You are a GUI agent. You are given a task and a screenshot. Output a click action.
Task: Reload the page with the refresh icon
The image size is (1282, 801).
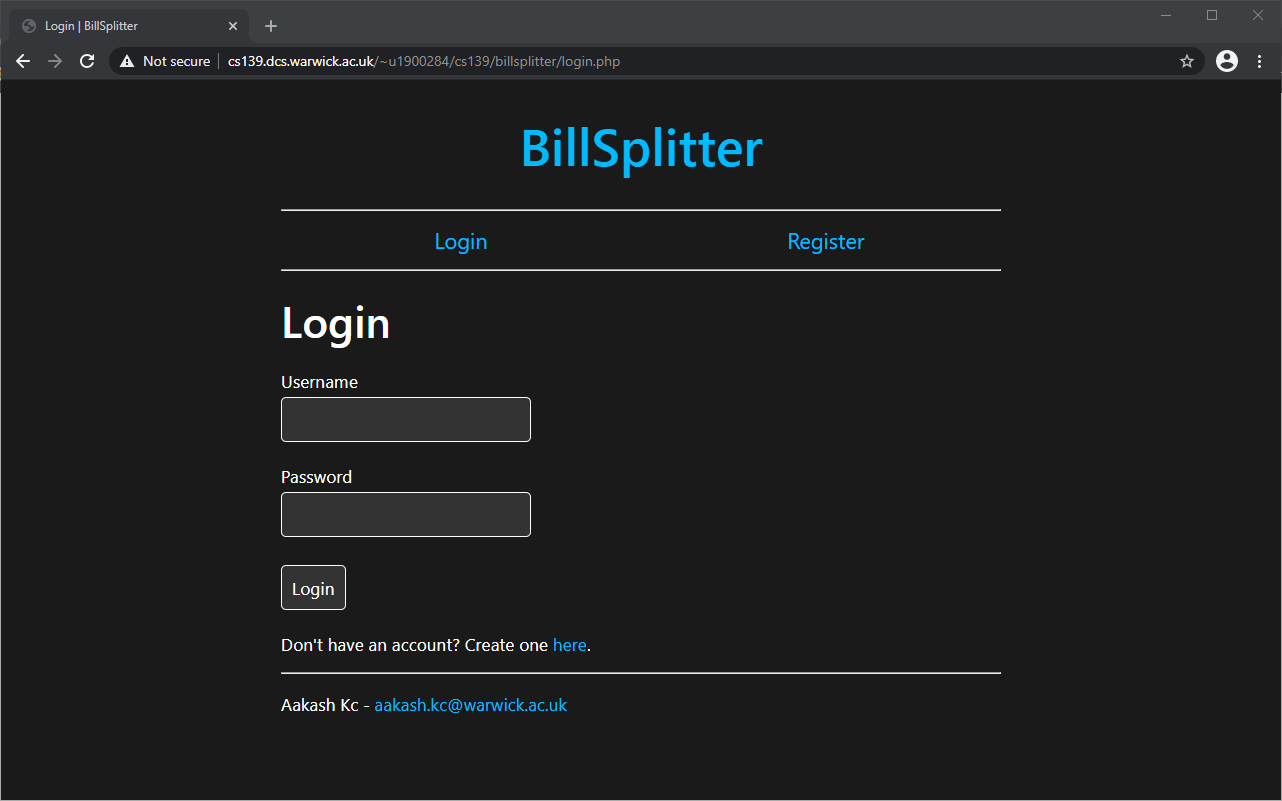pos(87,61)
